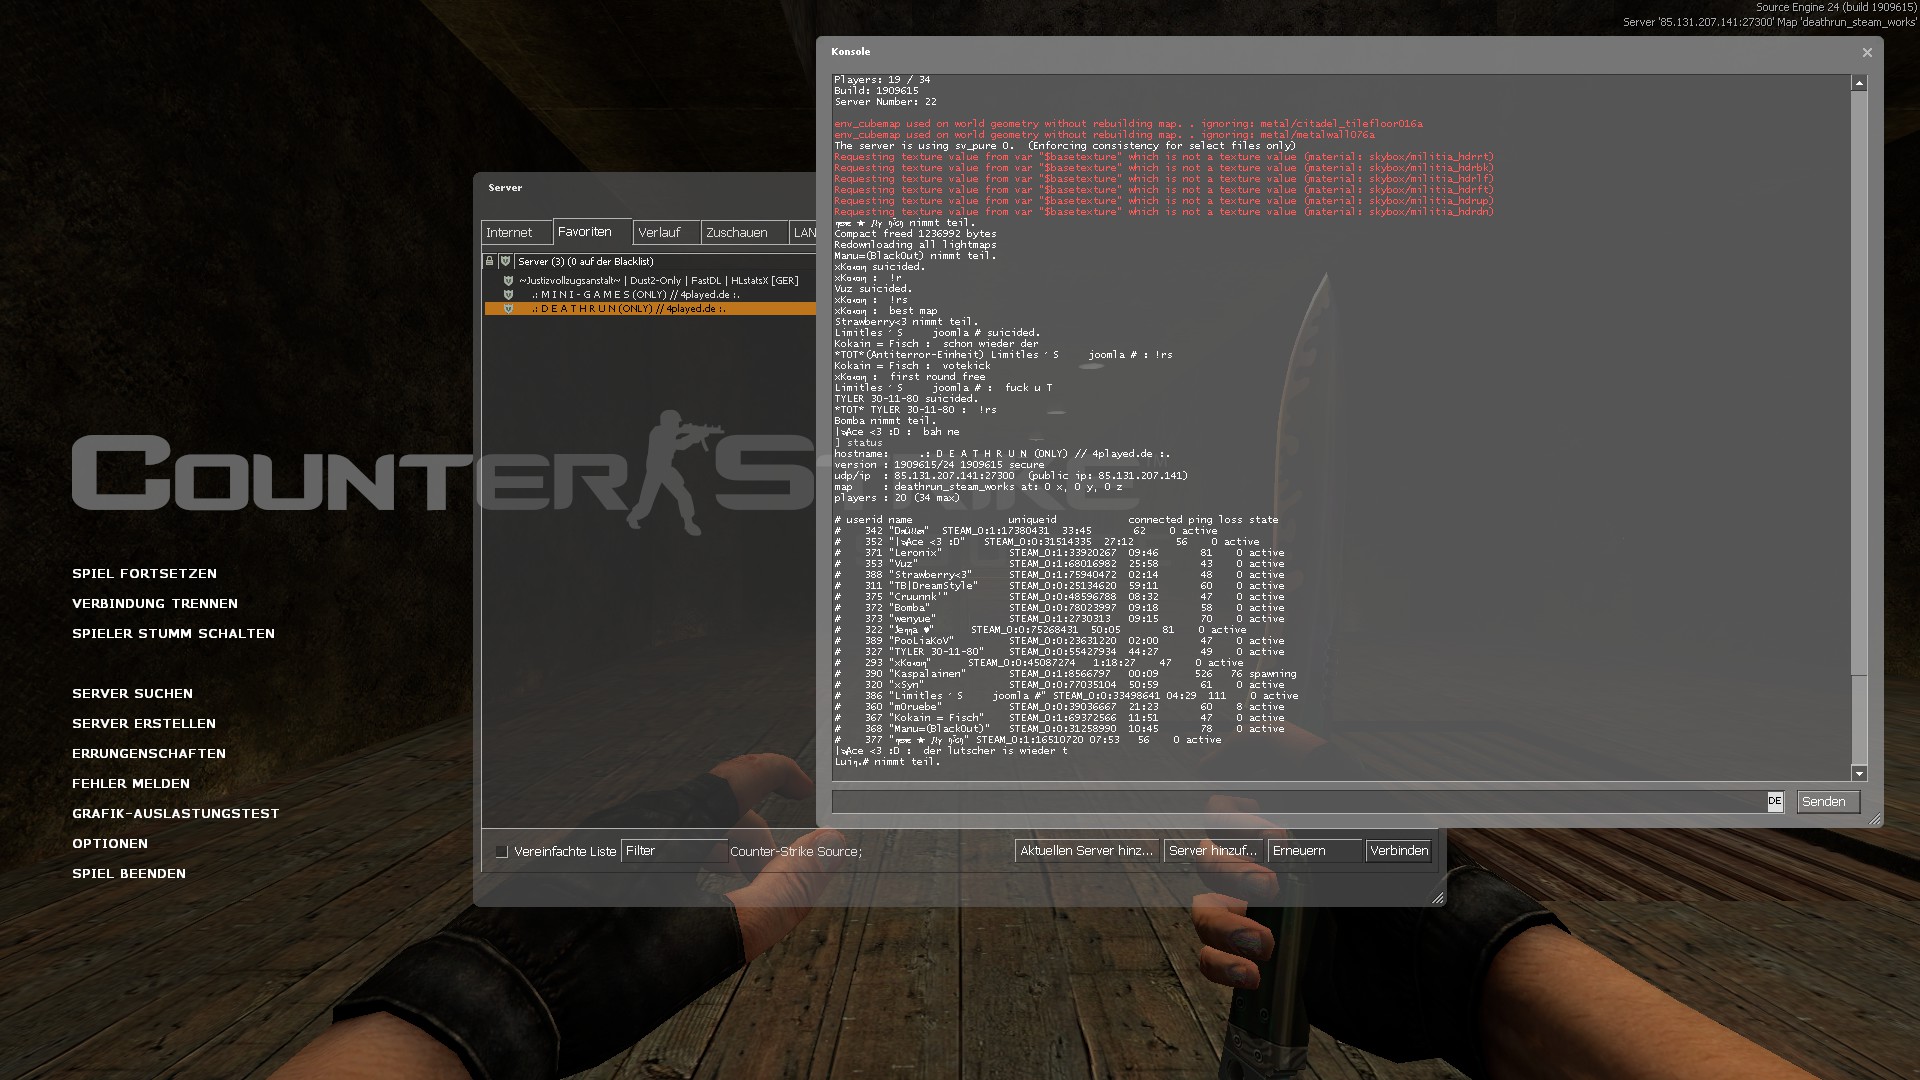
Task: Click 'Counter-Strike Source;' filter status text
Action: pos(796,852)
